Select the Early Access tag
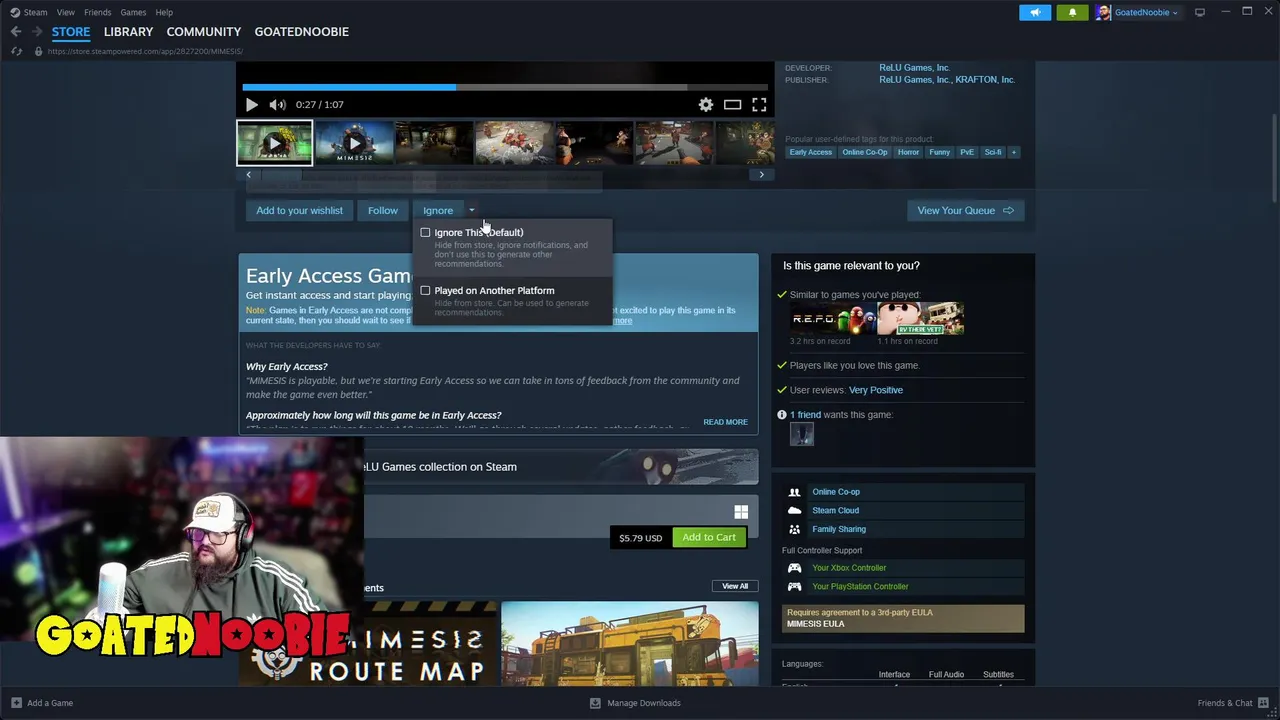Image resolution: width=1280 pixels, height=720 pixels. 810,152
